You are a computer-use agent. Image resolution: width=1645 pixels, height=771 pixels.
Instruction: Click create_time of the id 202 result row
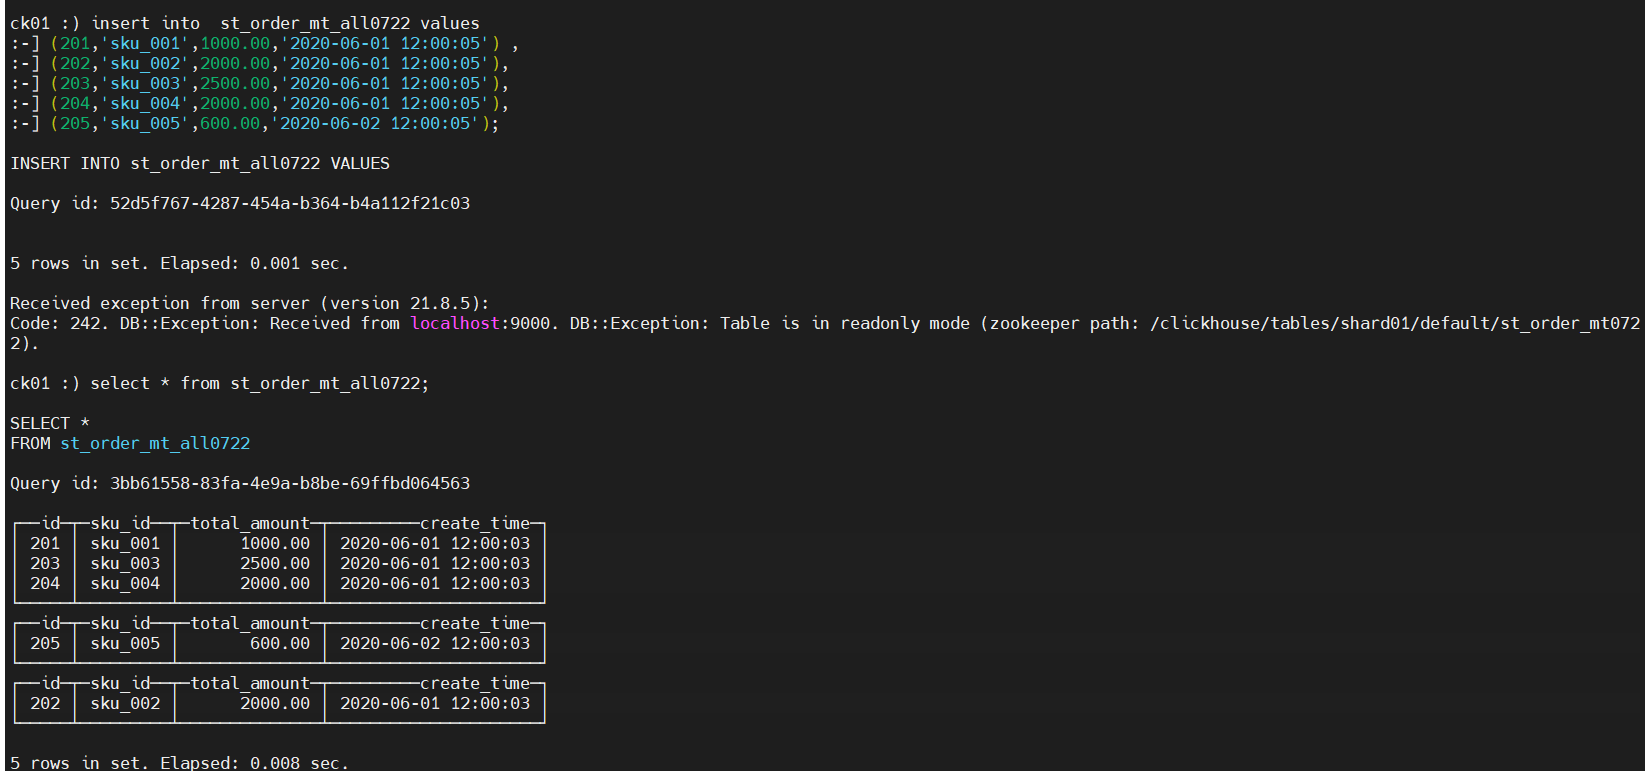(435, 703)
